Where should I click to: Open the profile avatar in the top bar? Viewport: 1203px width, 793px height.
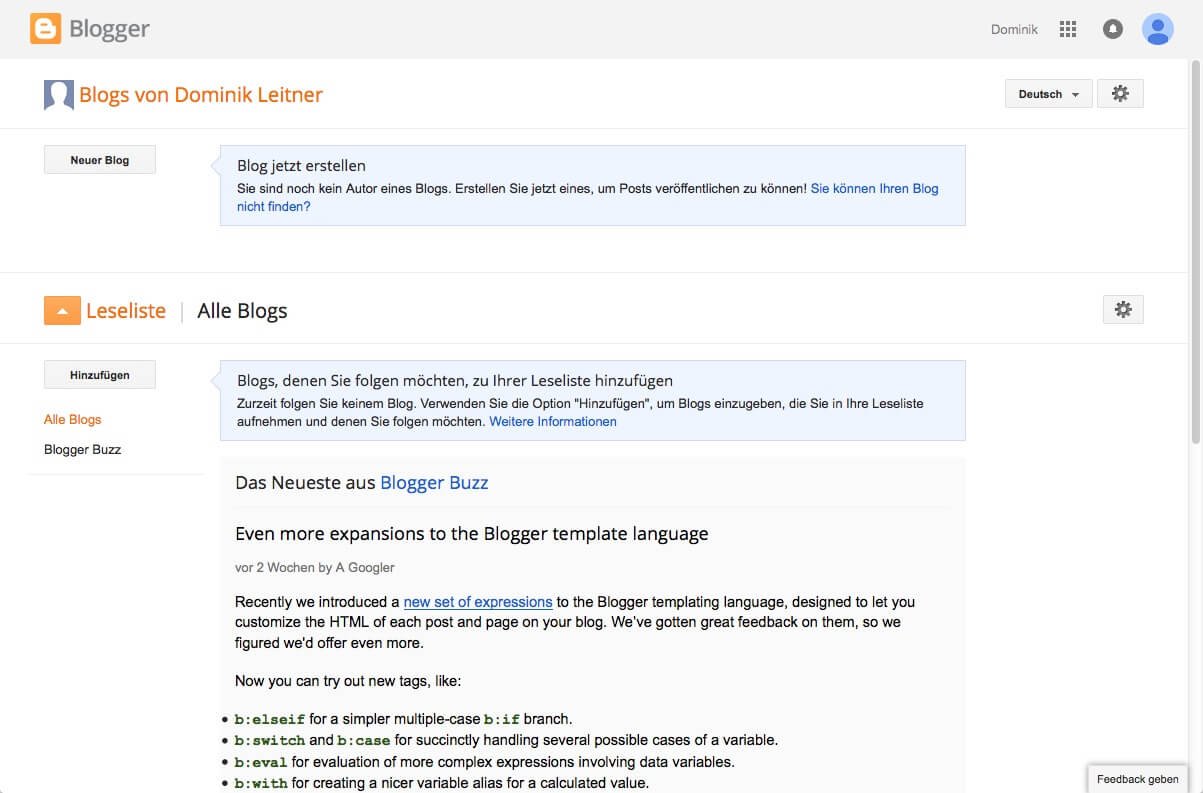point(1157,28)
